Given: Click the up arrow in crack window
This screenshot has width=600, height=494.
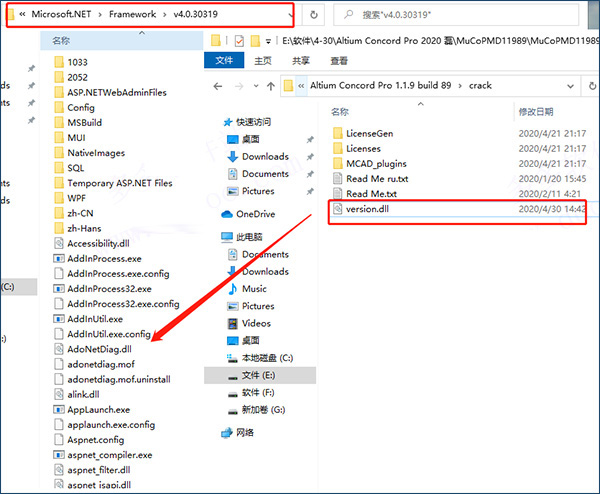Looking at the screenshot, I should click(271, 86).
